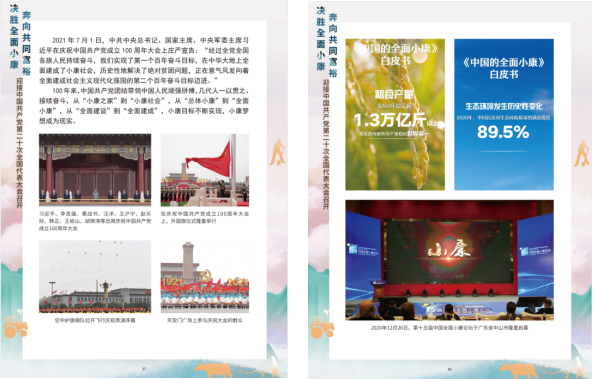Click the '1.3万亿斤' figure on rice image
The height and width of the screenshot is (379, 593).
(x=390, y=120)
